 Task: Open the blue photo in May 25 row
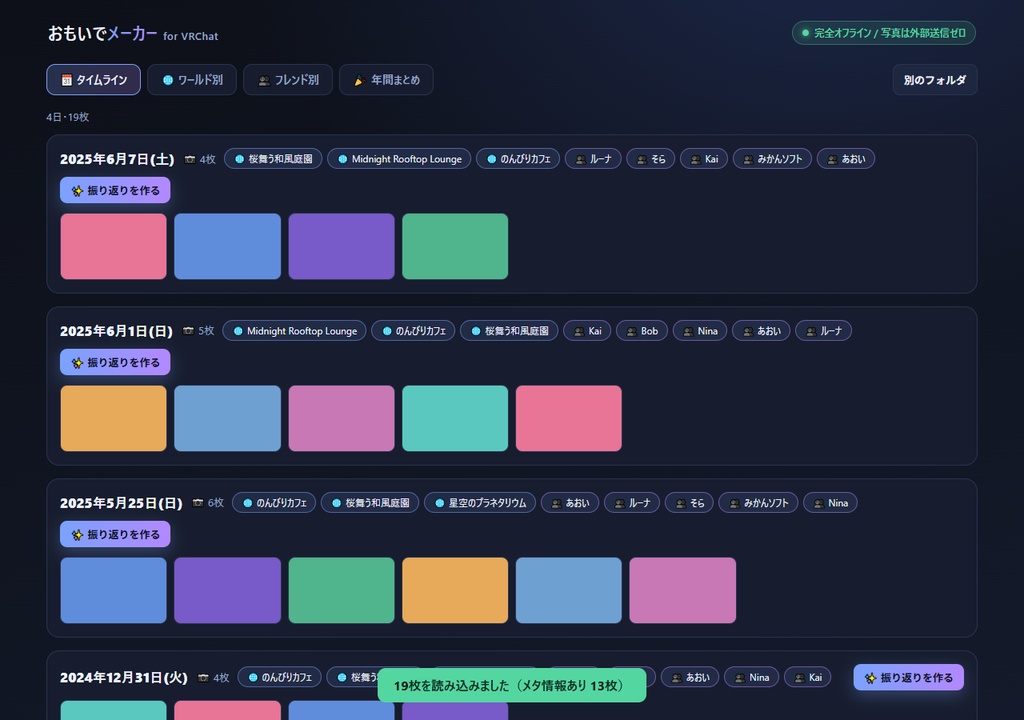point(114,590)
